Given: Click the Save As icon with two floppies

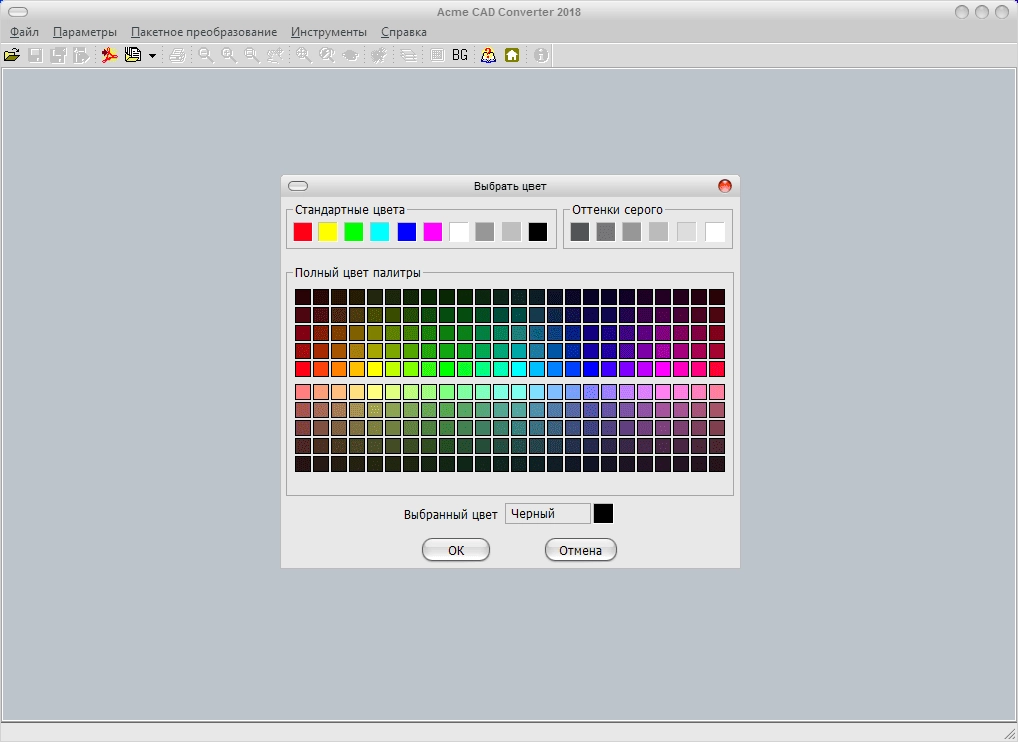Looking at the screenshot, I should (58, 55).
